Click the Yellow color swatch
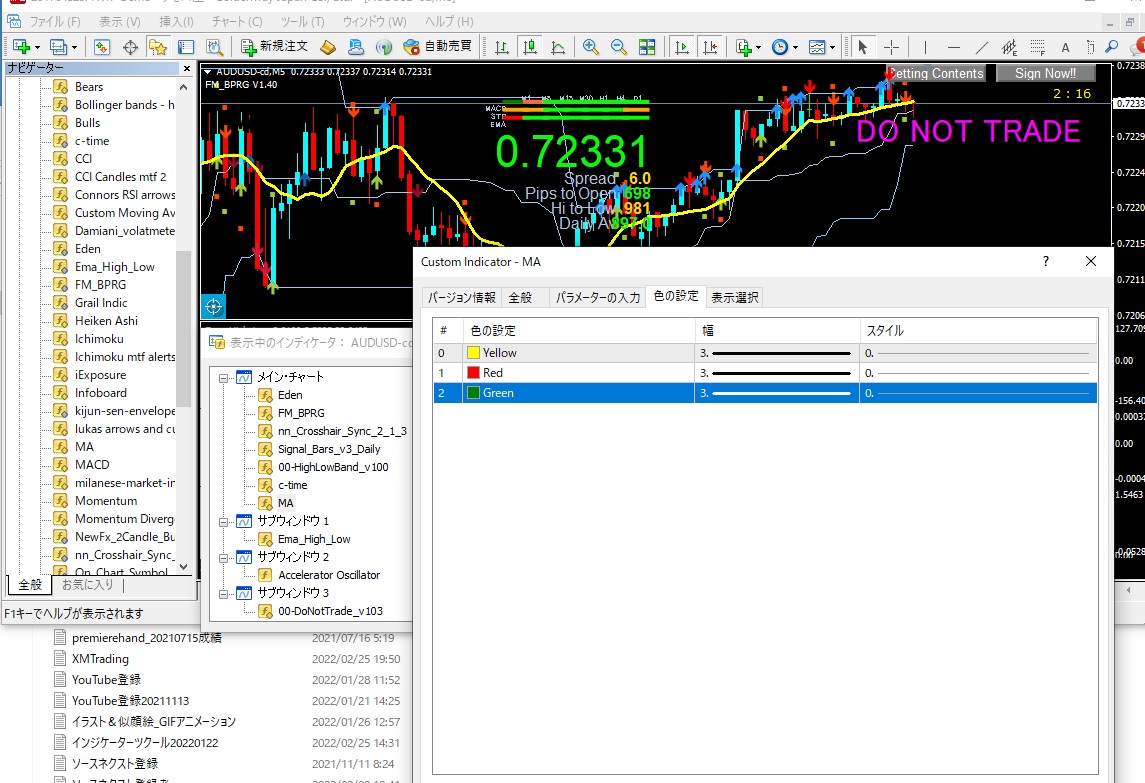1145x783 pixels. [473, 353]
